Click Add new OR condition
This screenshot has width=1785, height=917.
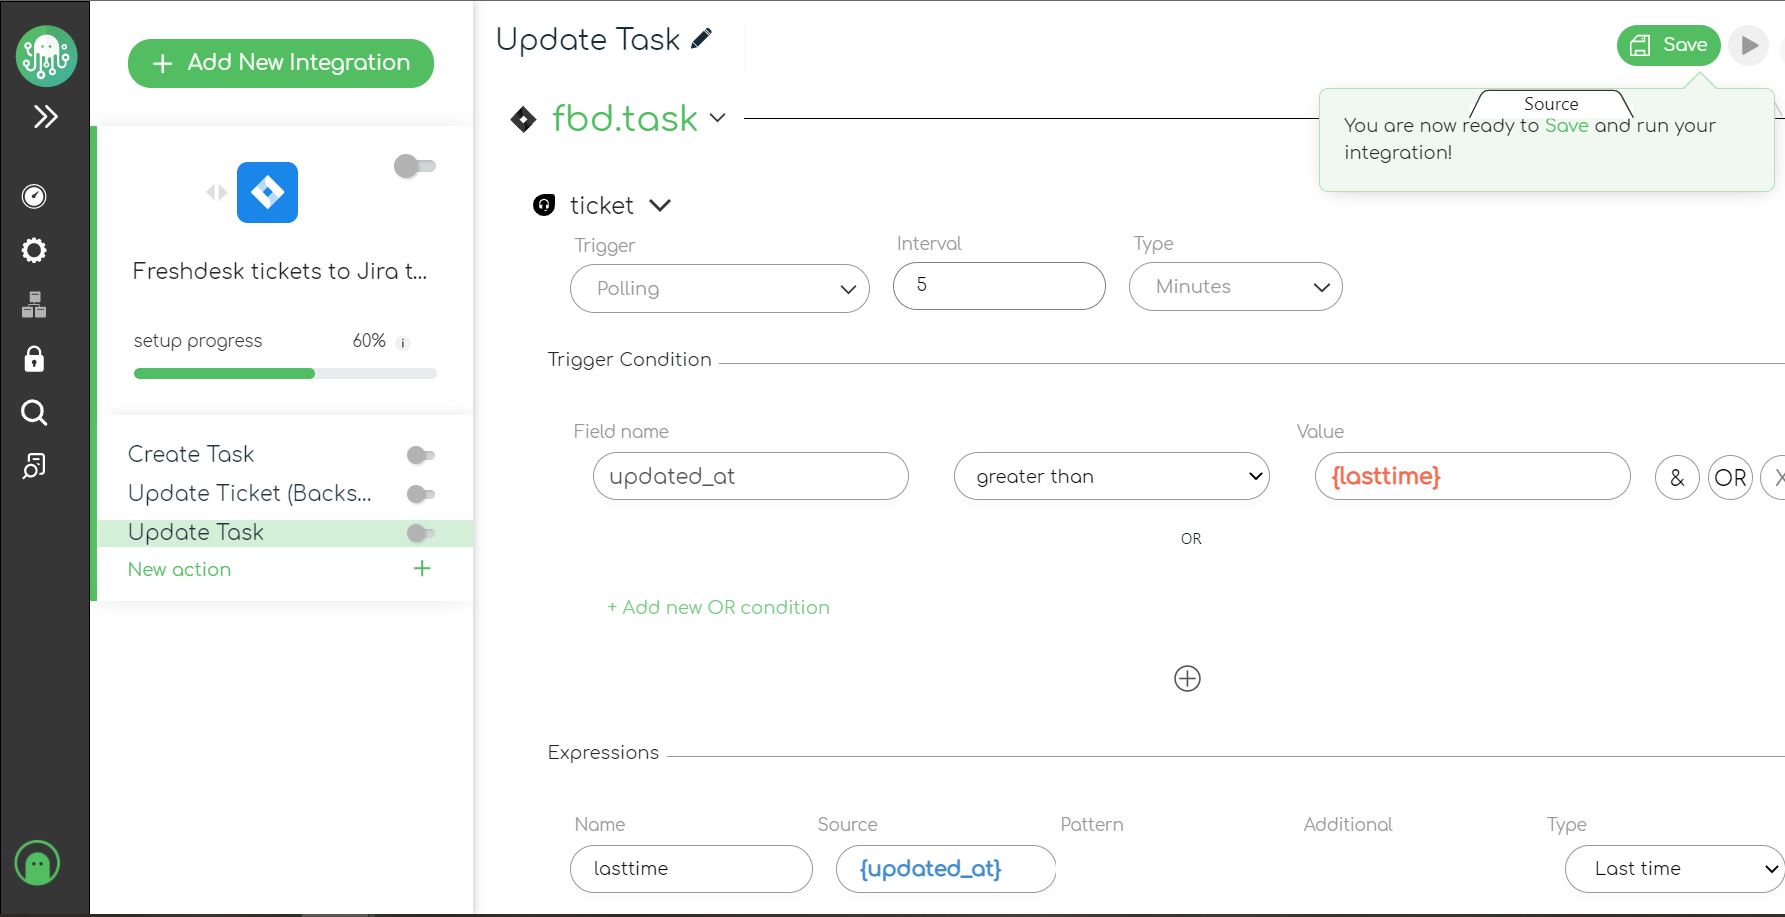coord(718,607)
